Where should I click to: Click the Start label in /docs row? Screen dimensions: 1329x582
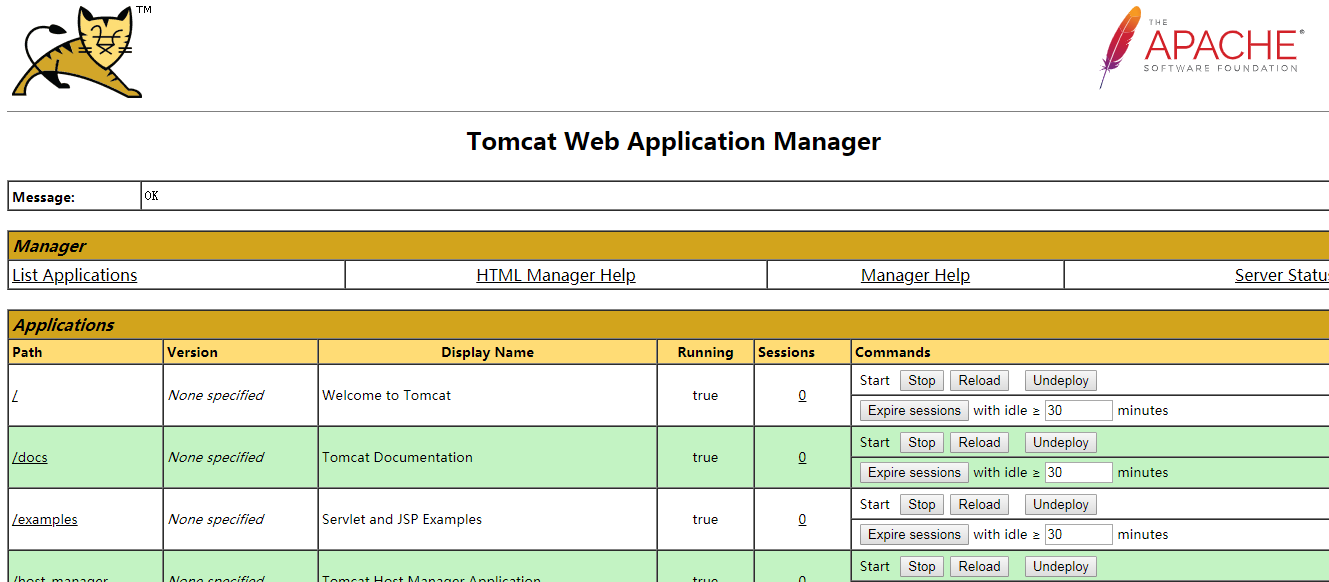874,442
